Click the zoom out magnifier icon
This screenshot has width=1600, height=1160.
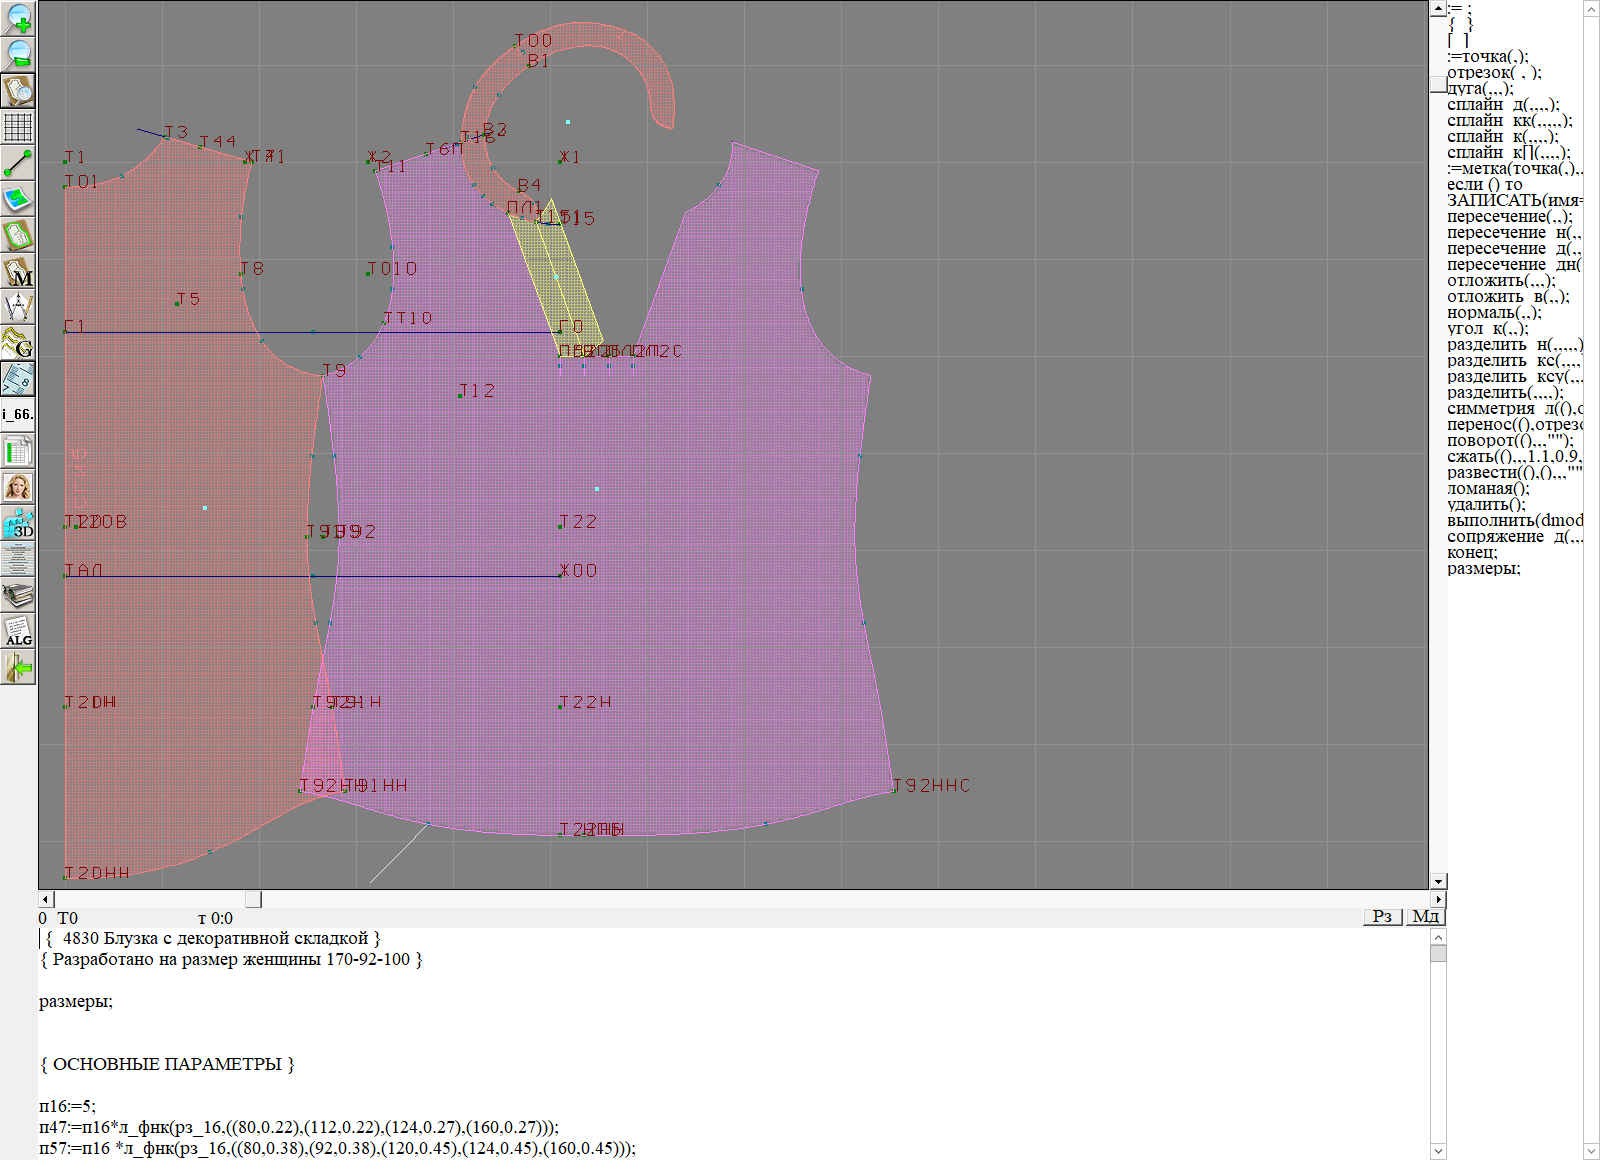[18, 54]
